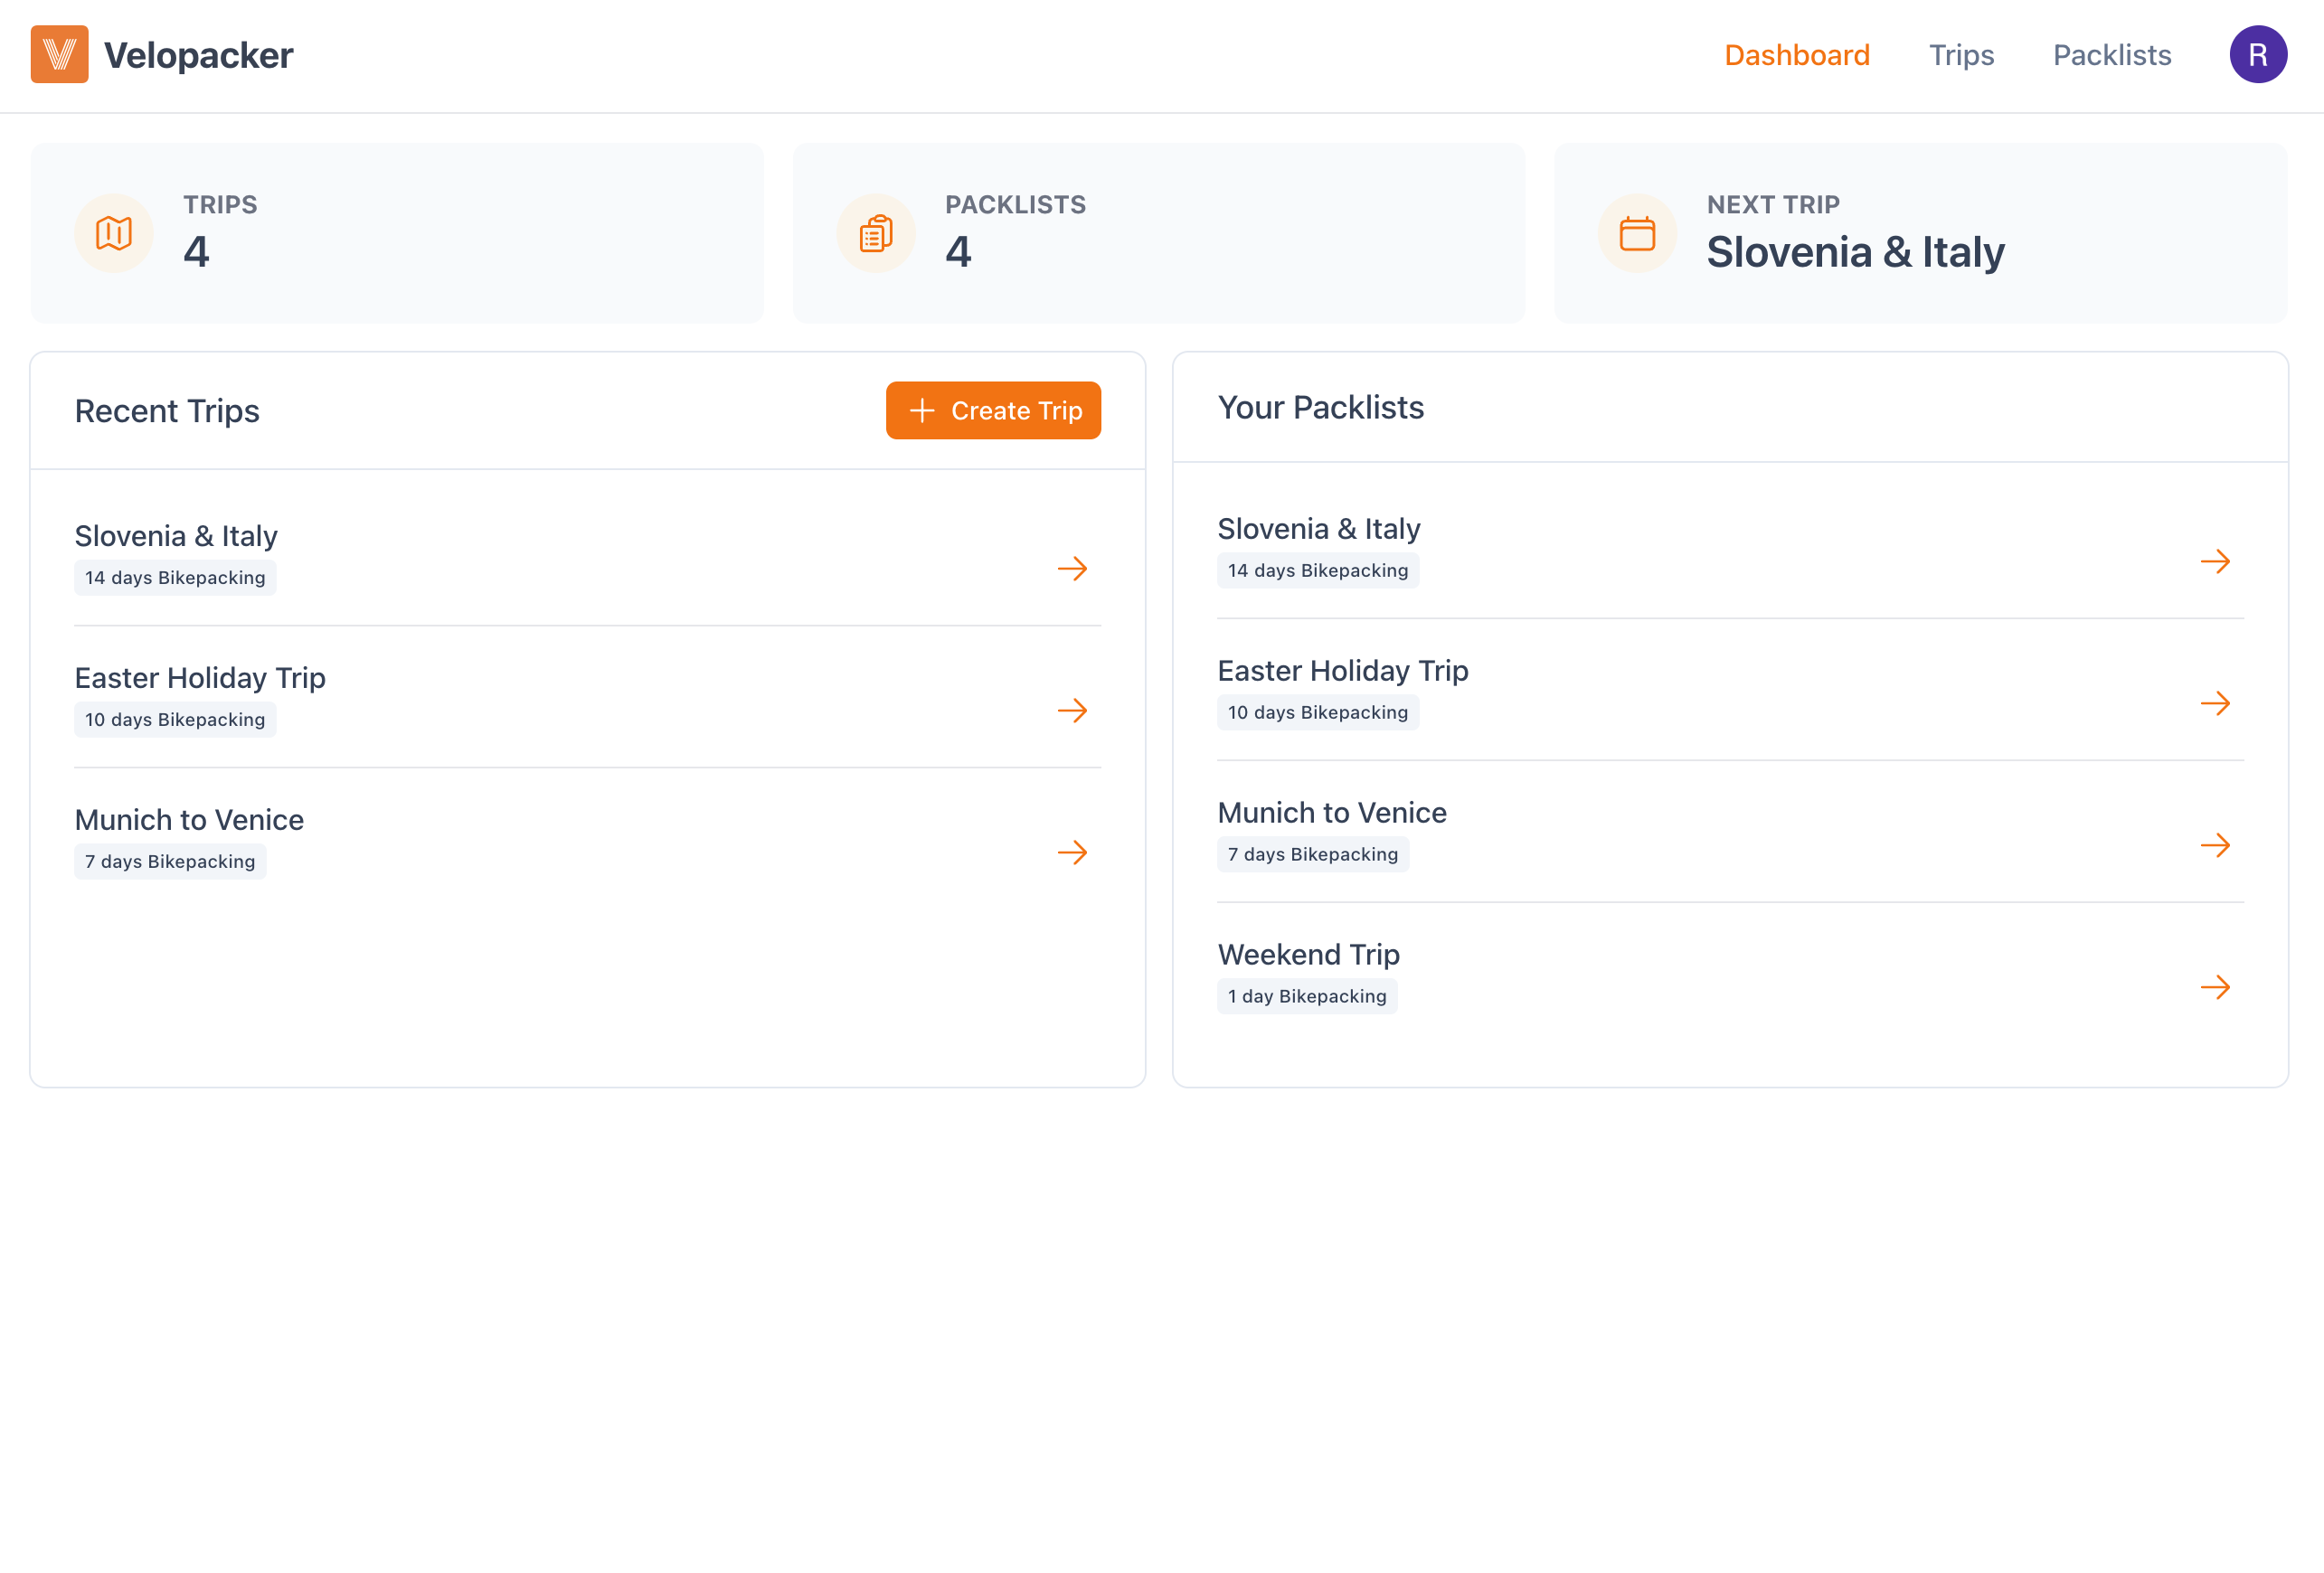Navigate to the Trips page
2324x1573 pixels.
coord(1961,55)
